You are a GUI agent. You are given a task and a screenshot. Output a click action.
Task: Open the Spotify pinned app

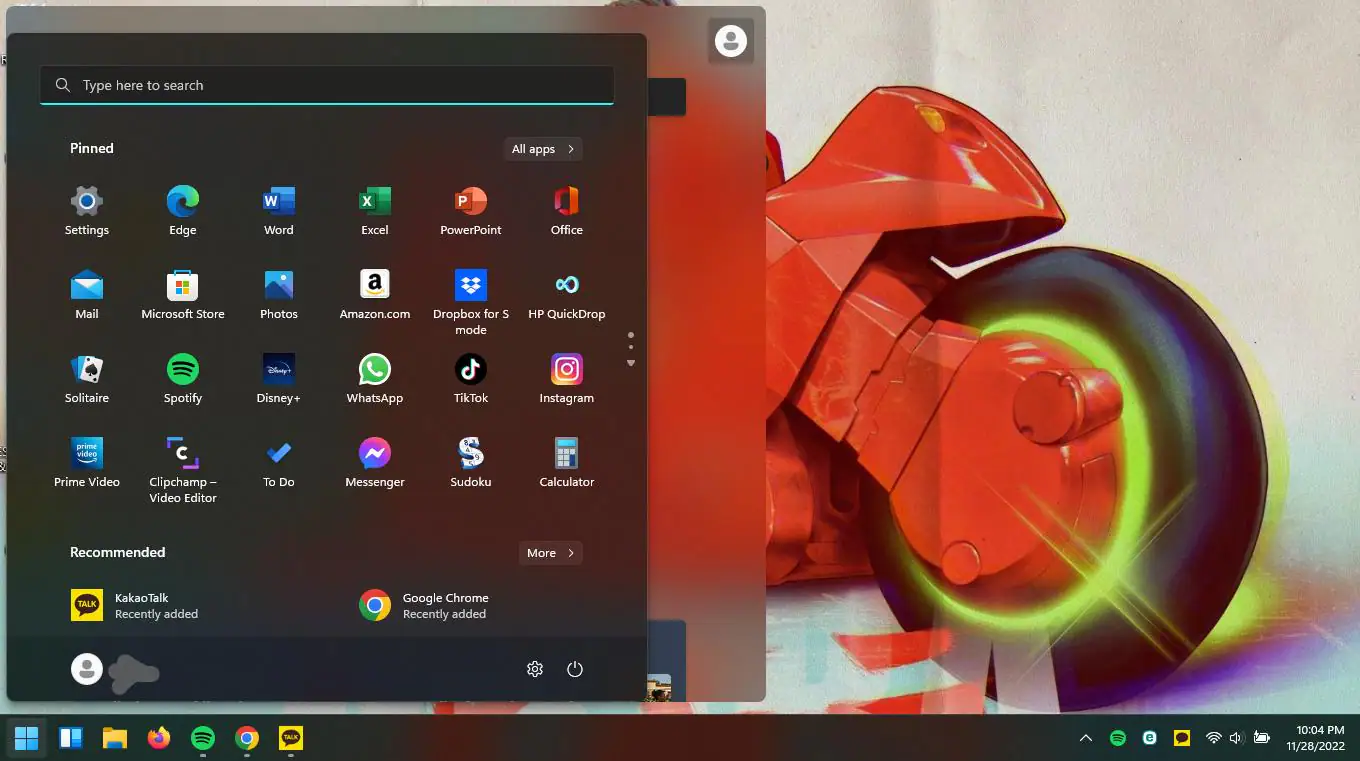click(x=182, y=379)
